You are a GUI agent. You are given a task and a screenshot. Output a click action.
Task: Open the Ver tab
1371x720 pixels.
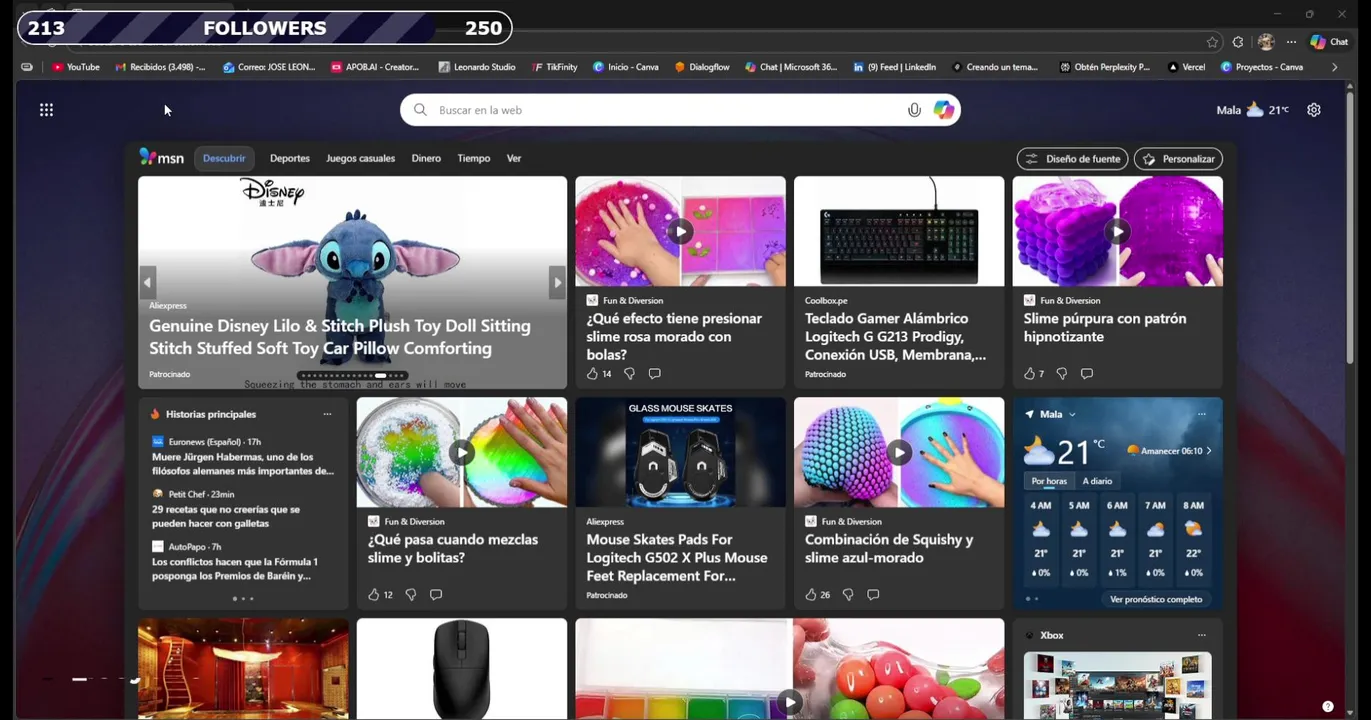coord(514,158)
